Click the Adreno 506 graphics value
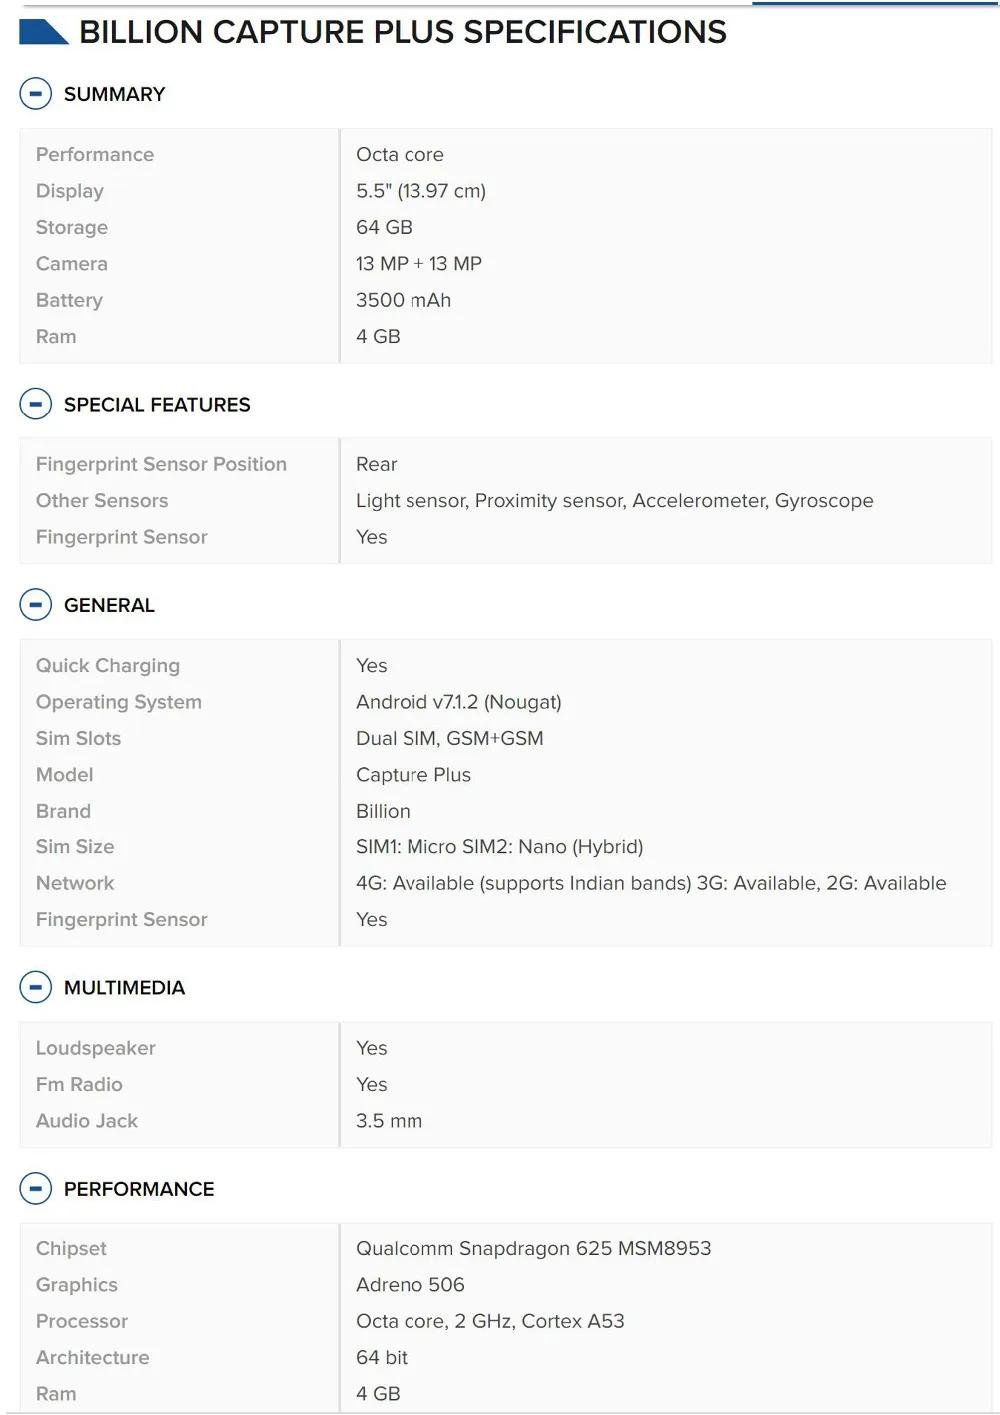This screenshot has width=1000, height=1415. (x=410, y=1284)
